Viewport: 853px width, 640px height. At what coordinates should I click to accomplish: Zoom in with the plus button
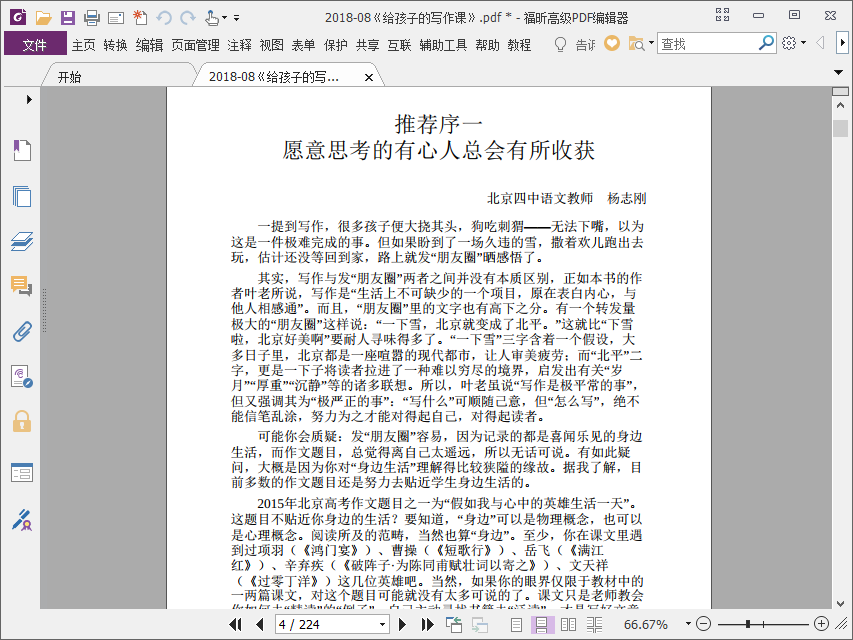click(x=821, y=624)
